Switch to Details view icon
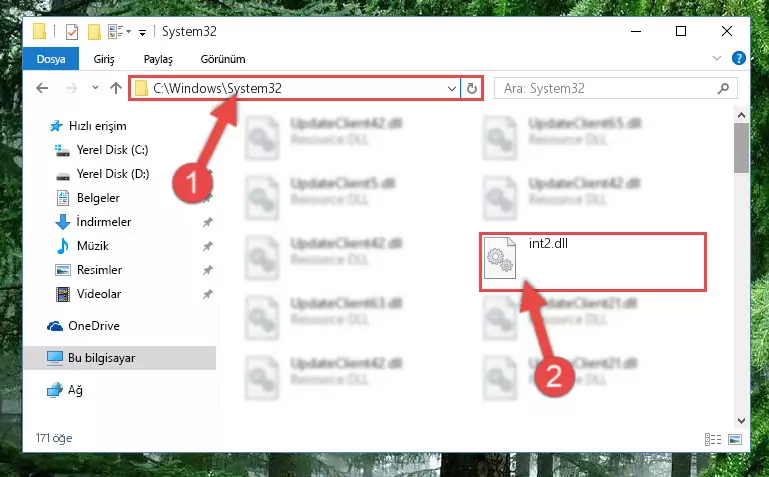 (713, 439)
